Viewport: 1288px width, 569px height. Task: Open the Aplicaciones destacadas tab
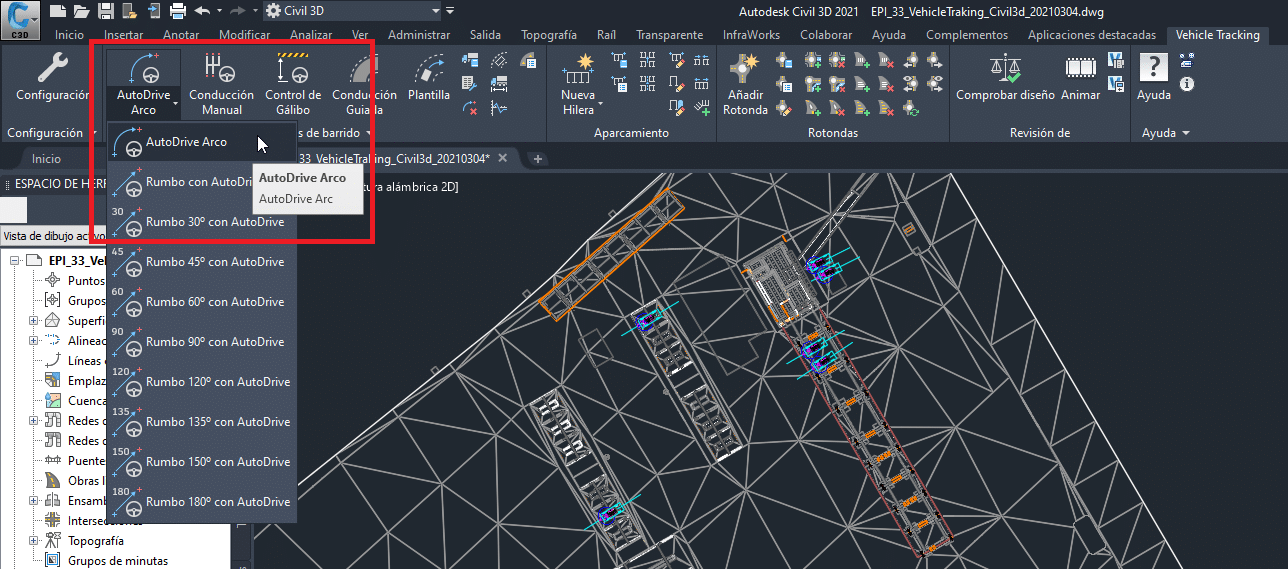(1092, 35)
